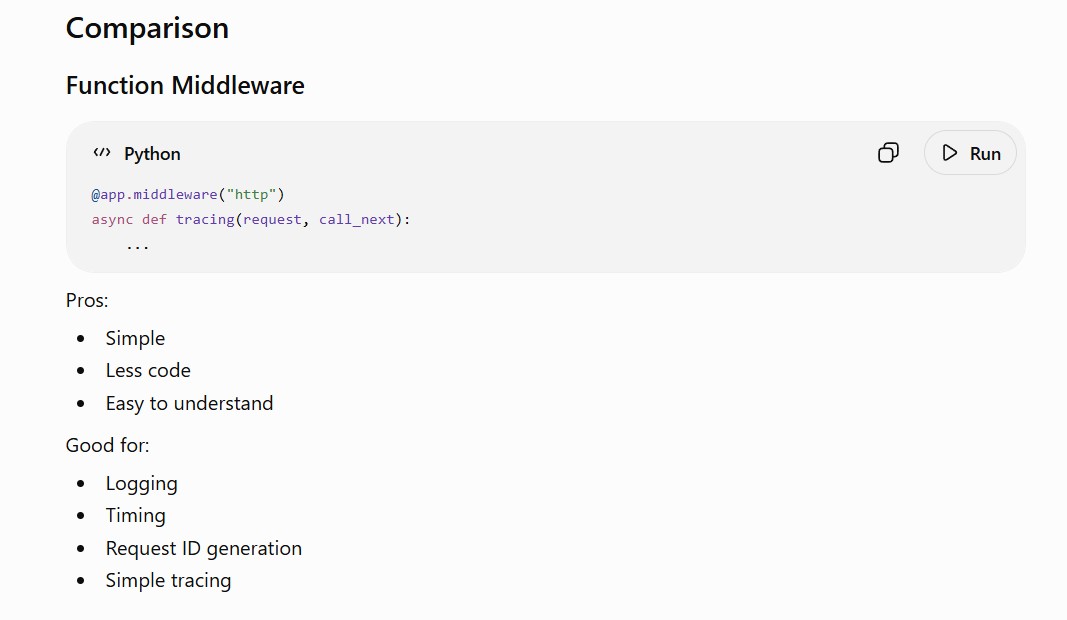Select the Timing bullet item

point(135,516)
